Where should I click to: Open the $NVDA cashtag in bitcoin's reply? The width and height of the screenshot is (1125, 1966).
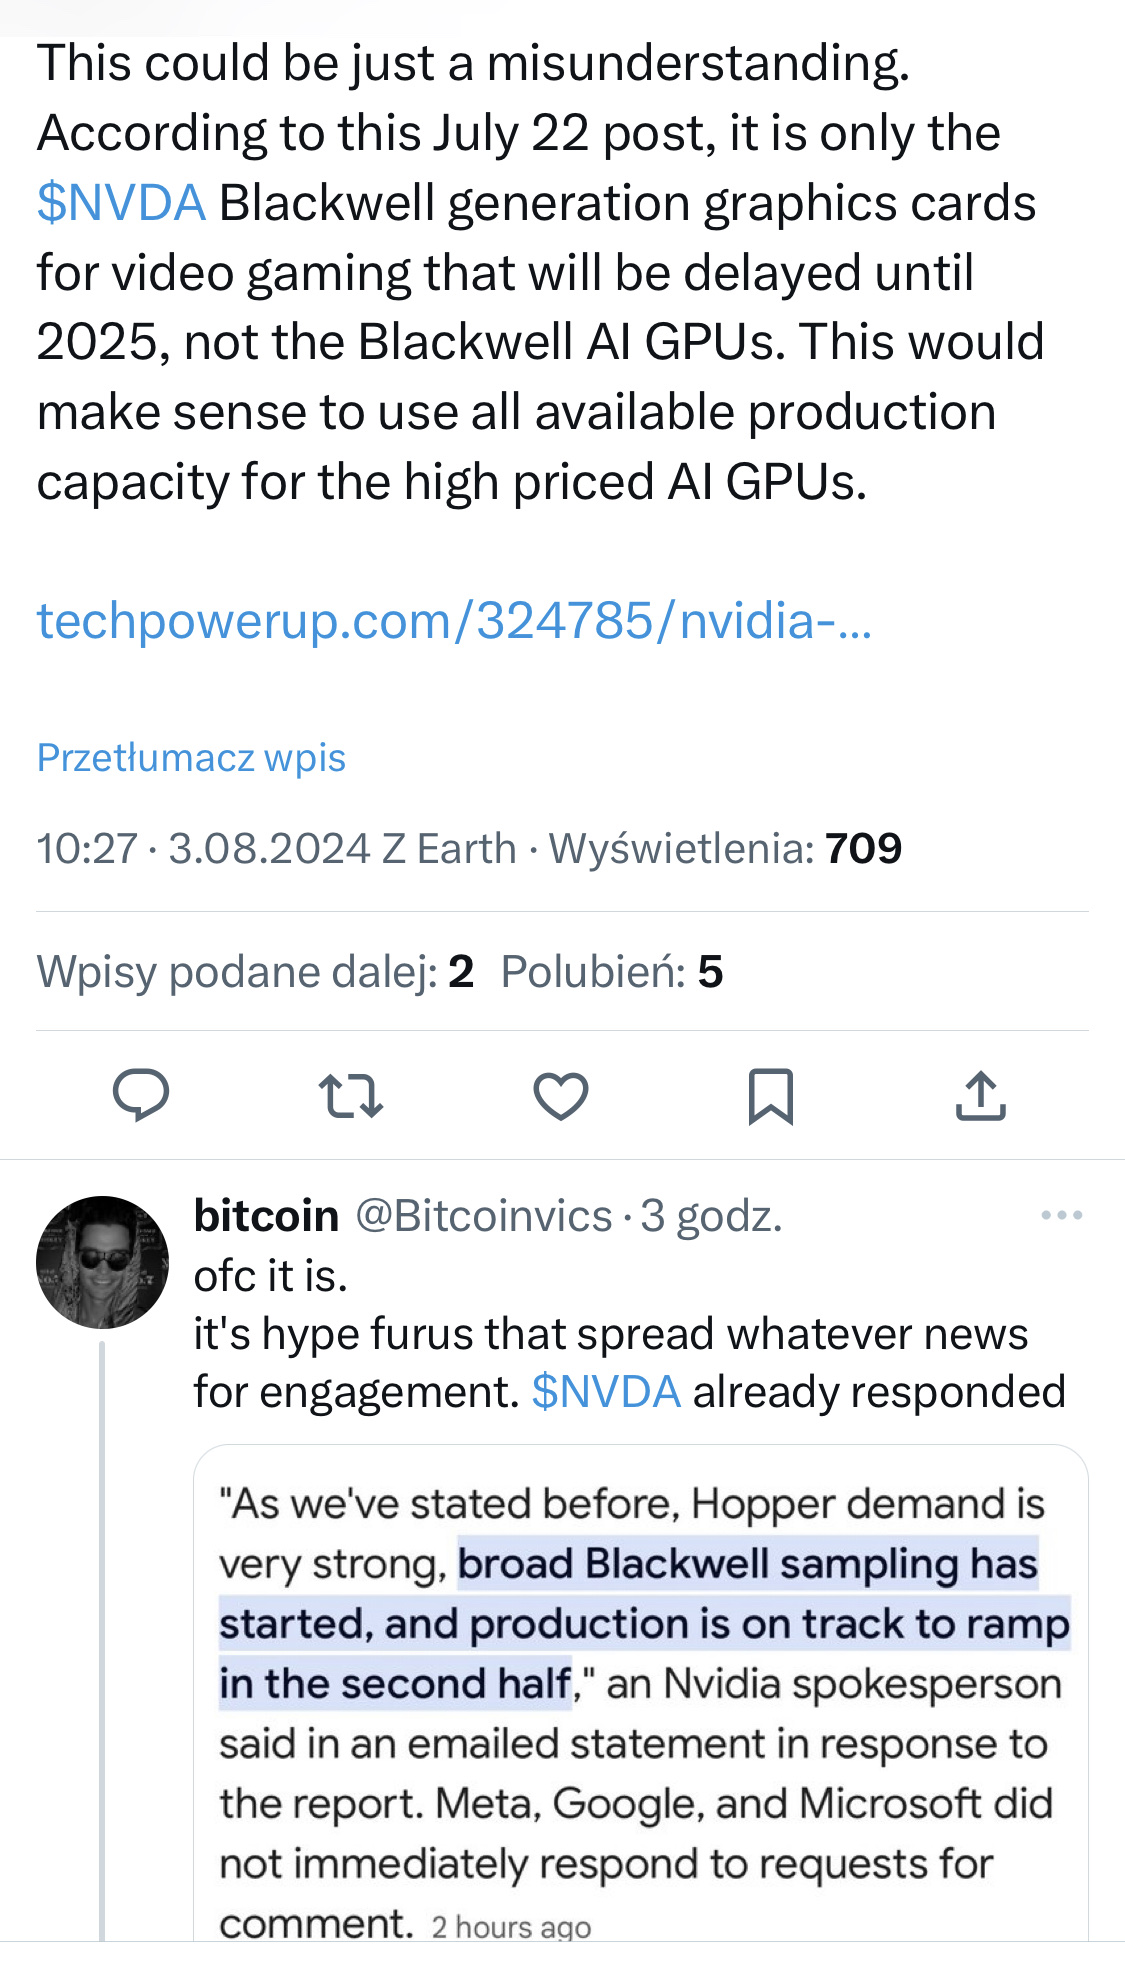pos(606,1392)
